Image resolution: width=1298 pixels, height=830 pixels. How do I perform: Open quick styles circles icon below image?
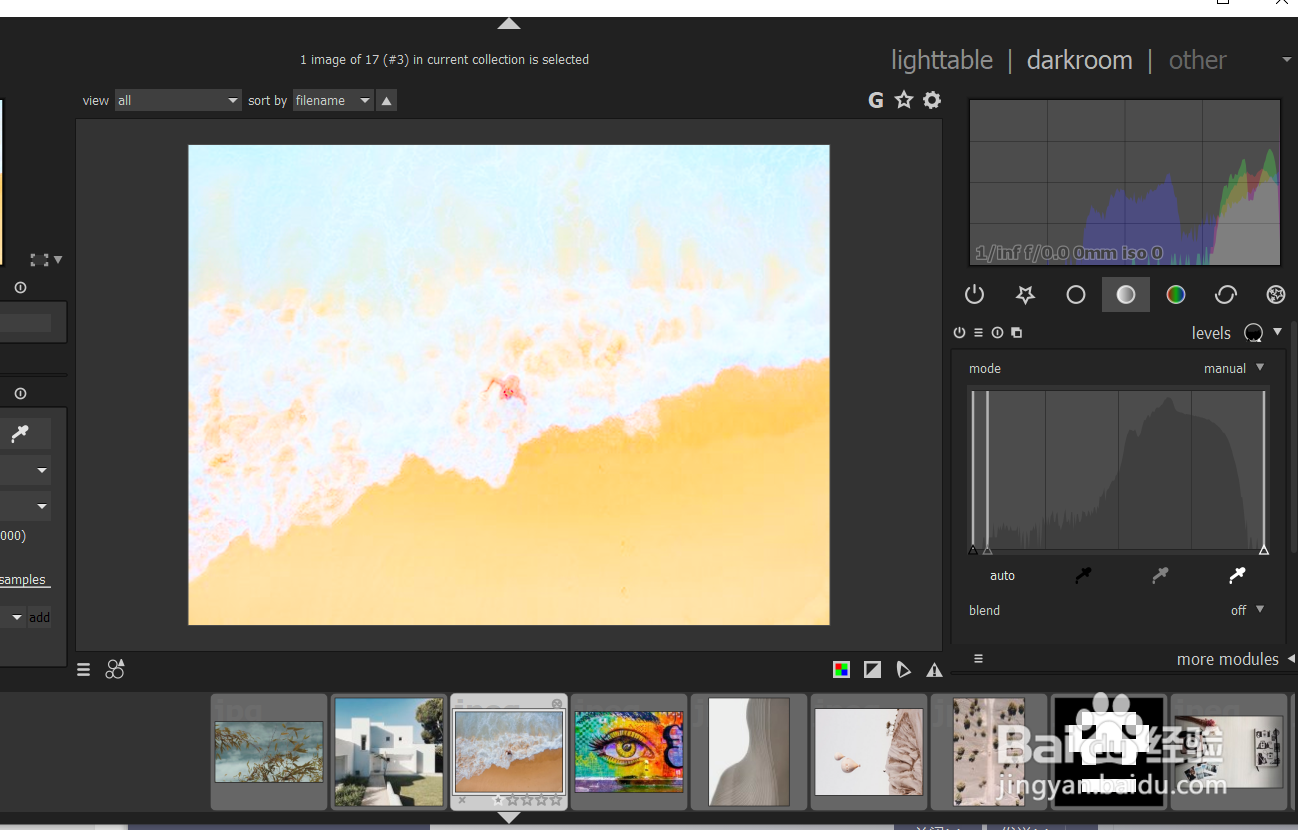tap(115, 669)
